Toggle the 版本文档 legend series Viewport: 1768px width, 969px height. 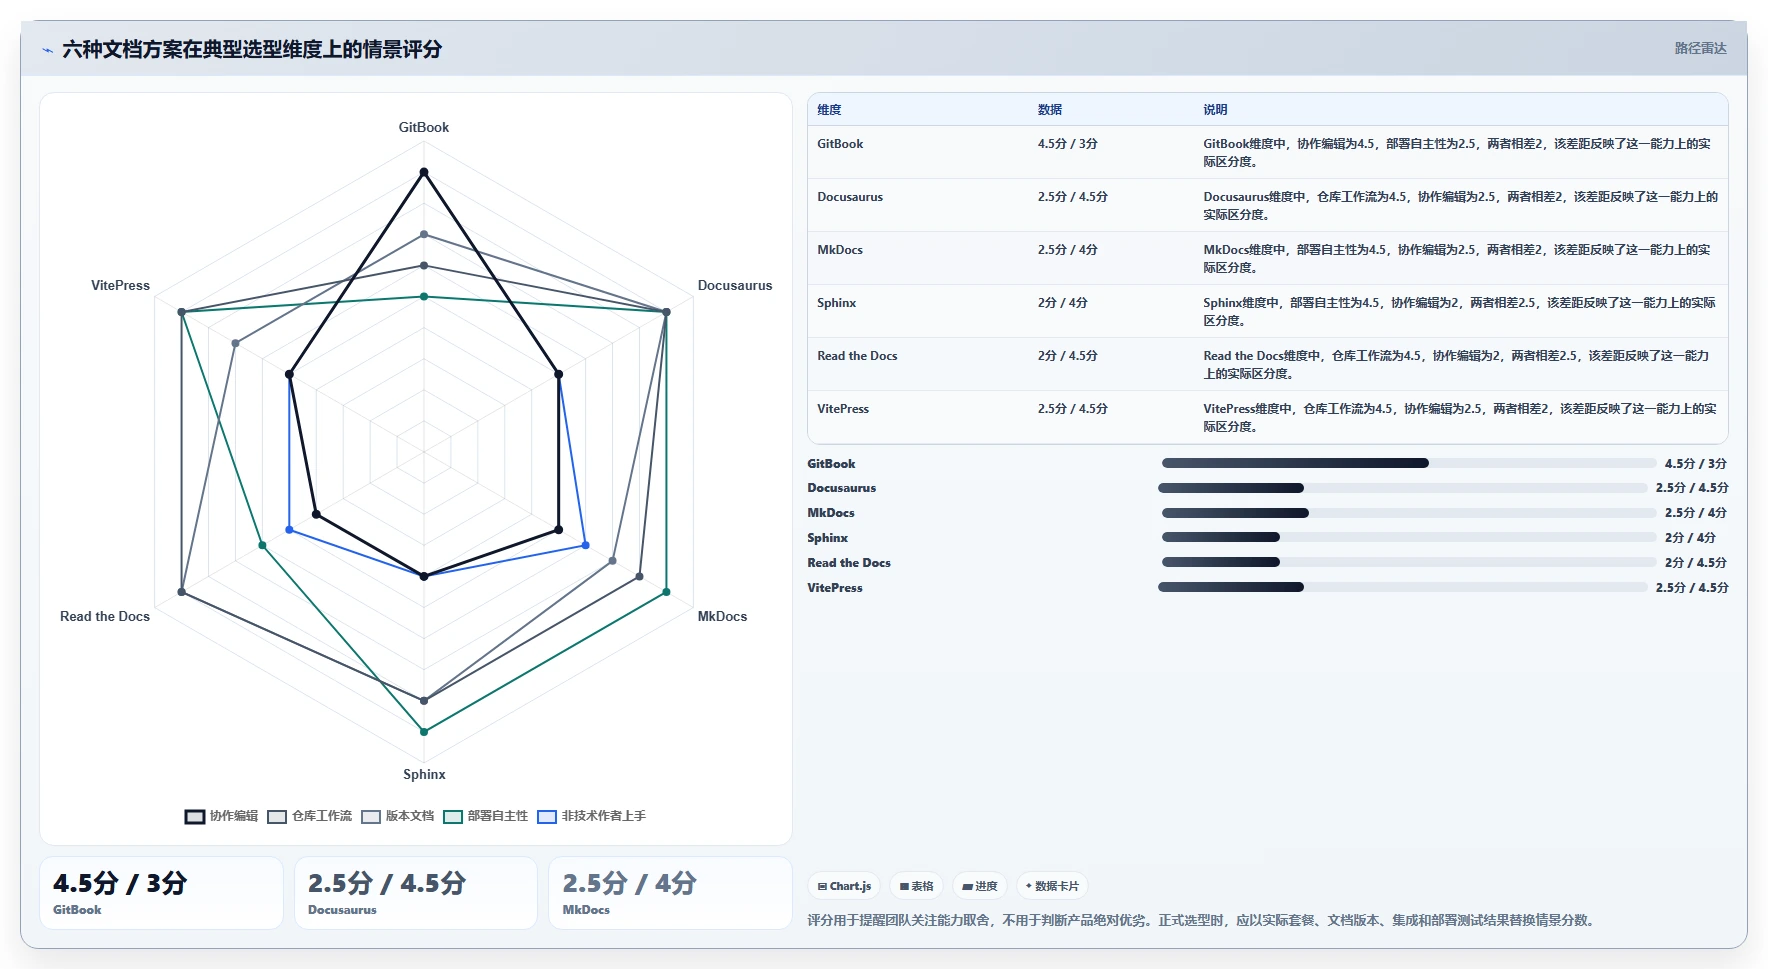(x=397, y=816)
